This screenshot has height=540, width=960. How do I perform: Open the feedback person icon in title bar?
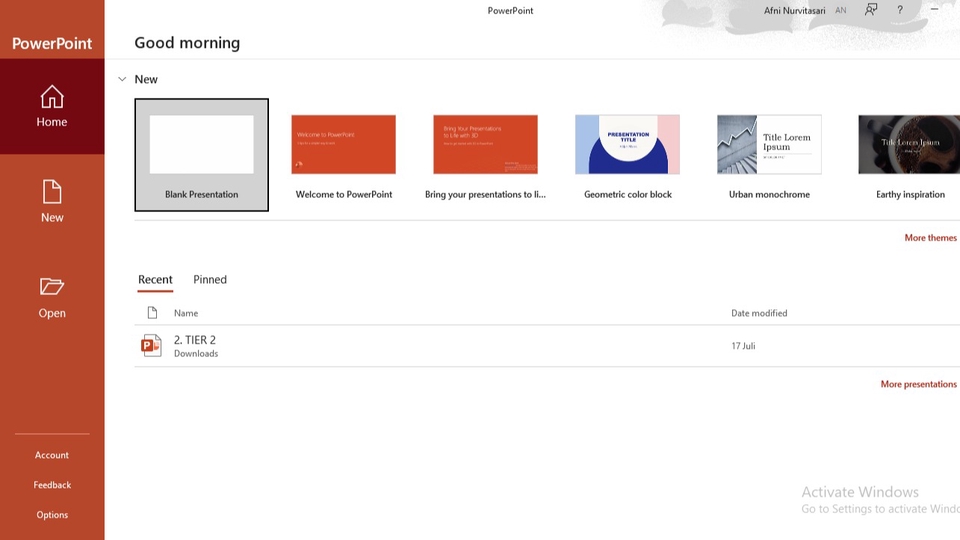[871, 10]
